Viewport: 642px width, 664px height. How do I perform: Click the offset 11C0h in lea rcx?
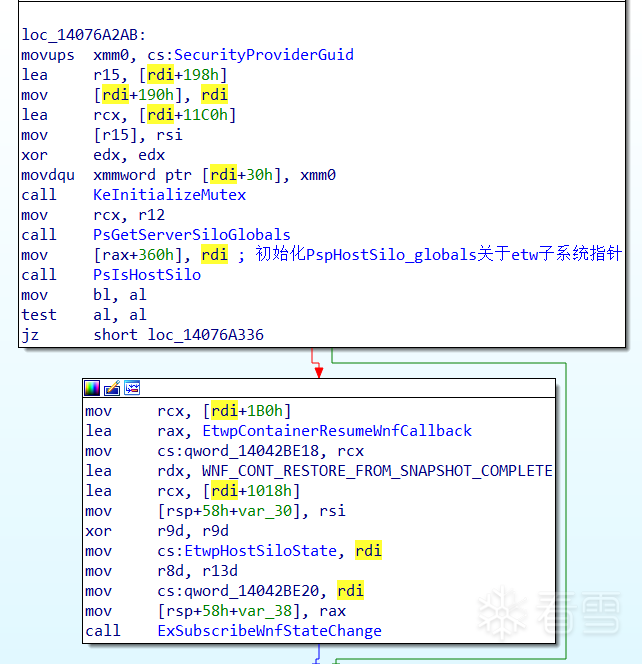tap(205, 115)
